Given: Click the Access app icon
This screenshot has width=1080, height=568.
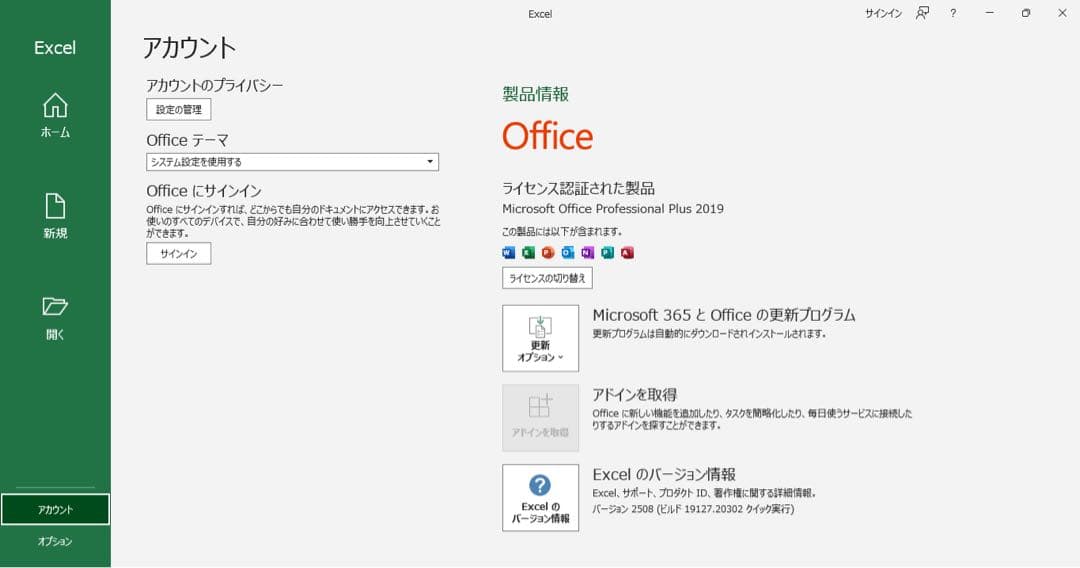Looking at the screenshot, I should [627, 253].
